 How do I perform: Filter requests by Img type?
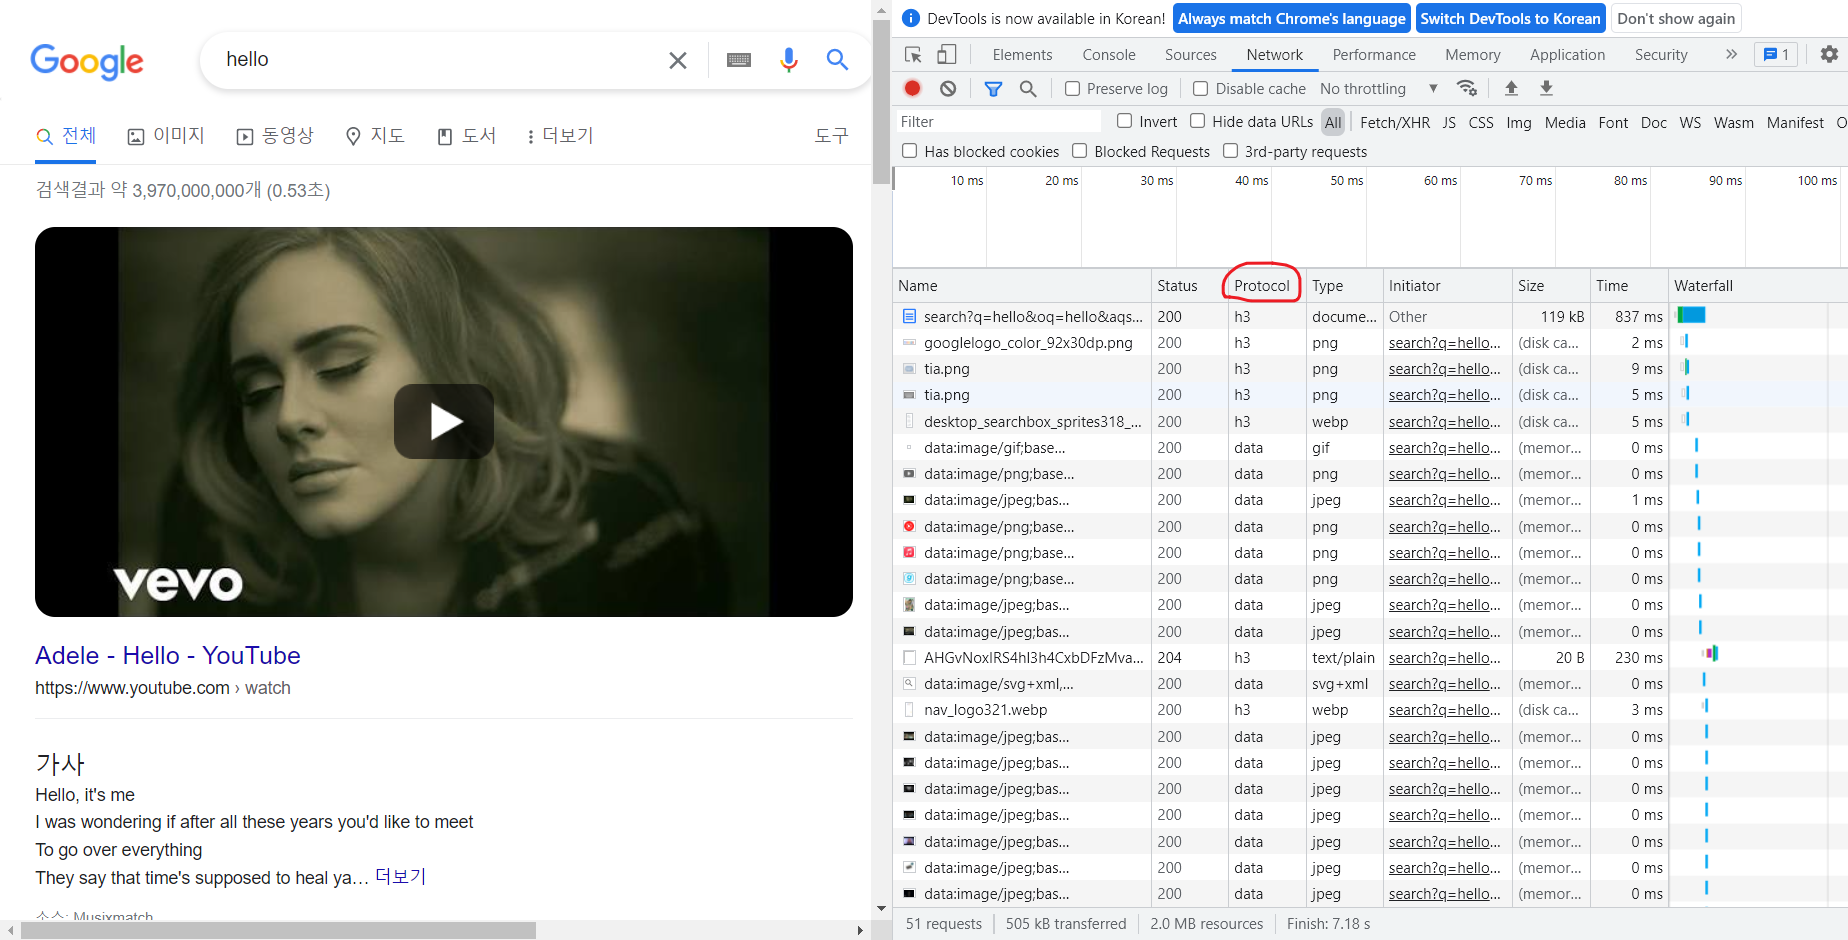[x=1519, y=122]
